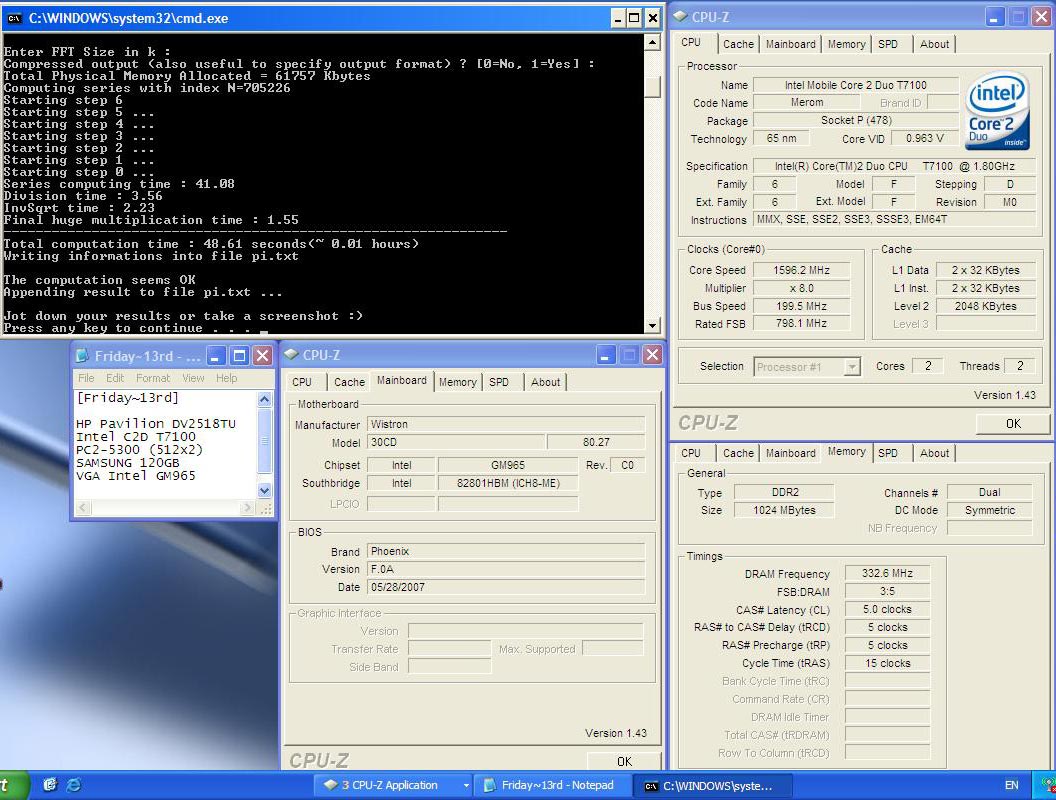Minimize the Notepad window
This screenshot has width=1056, height=800.
[x=216, y=356]
